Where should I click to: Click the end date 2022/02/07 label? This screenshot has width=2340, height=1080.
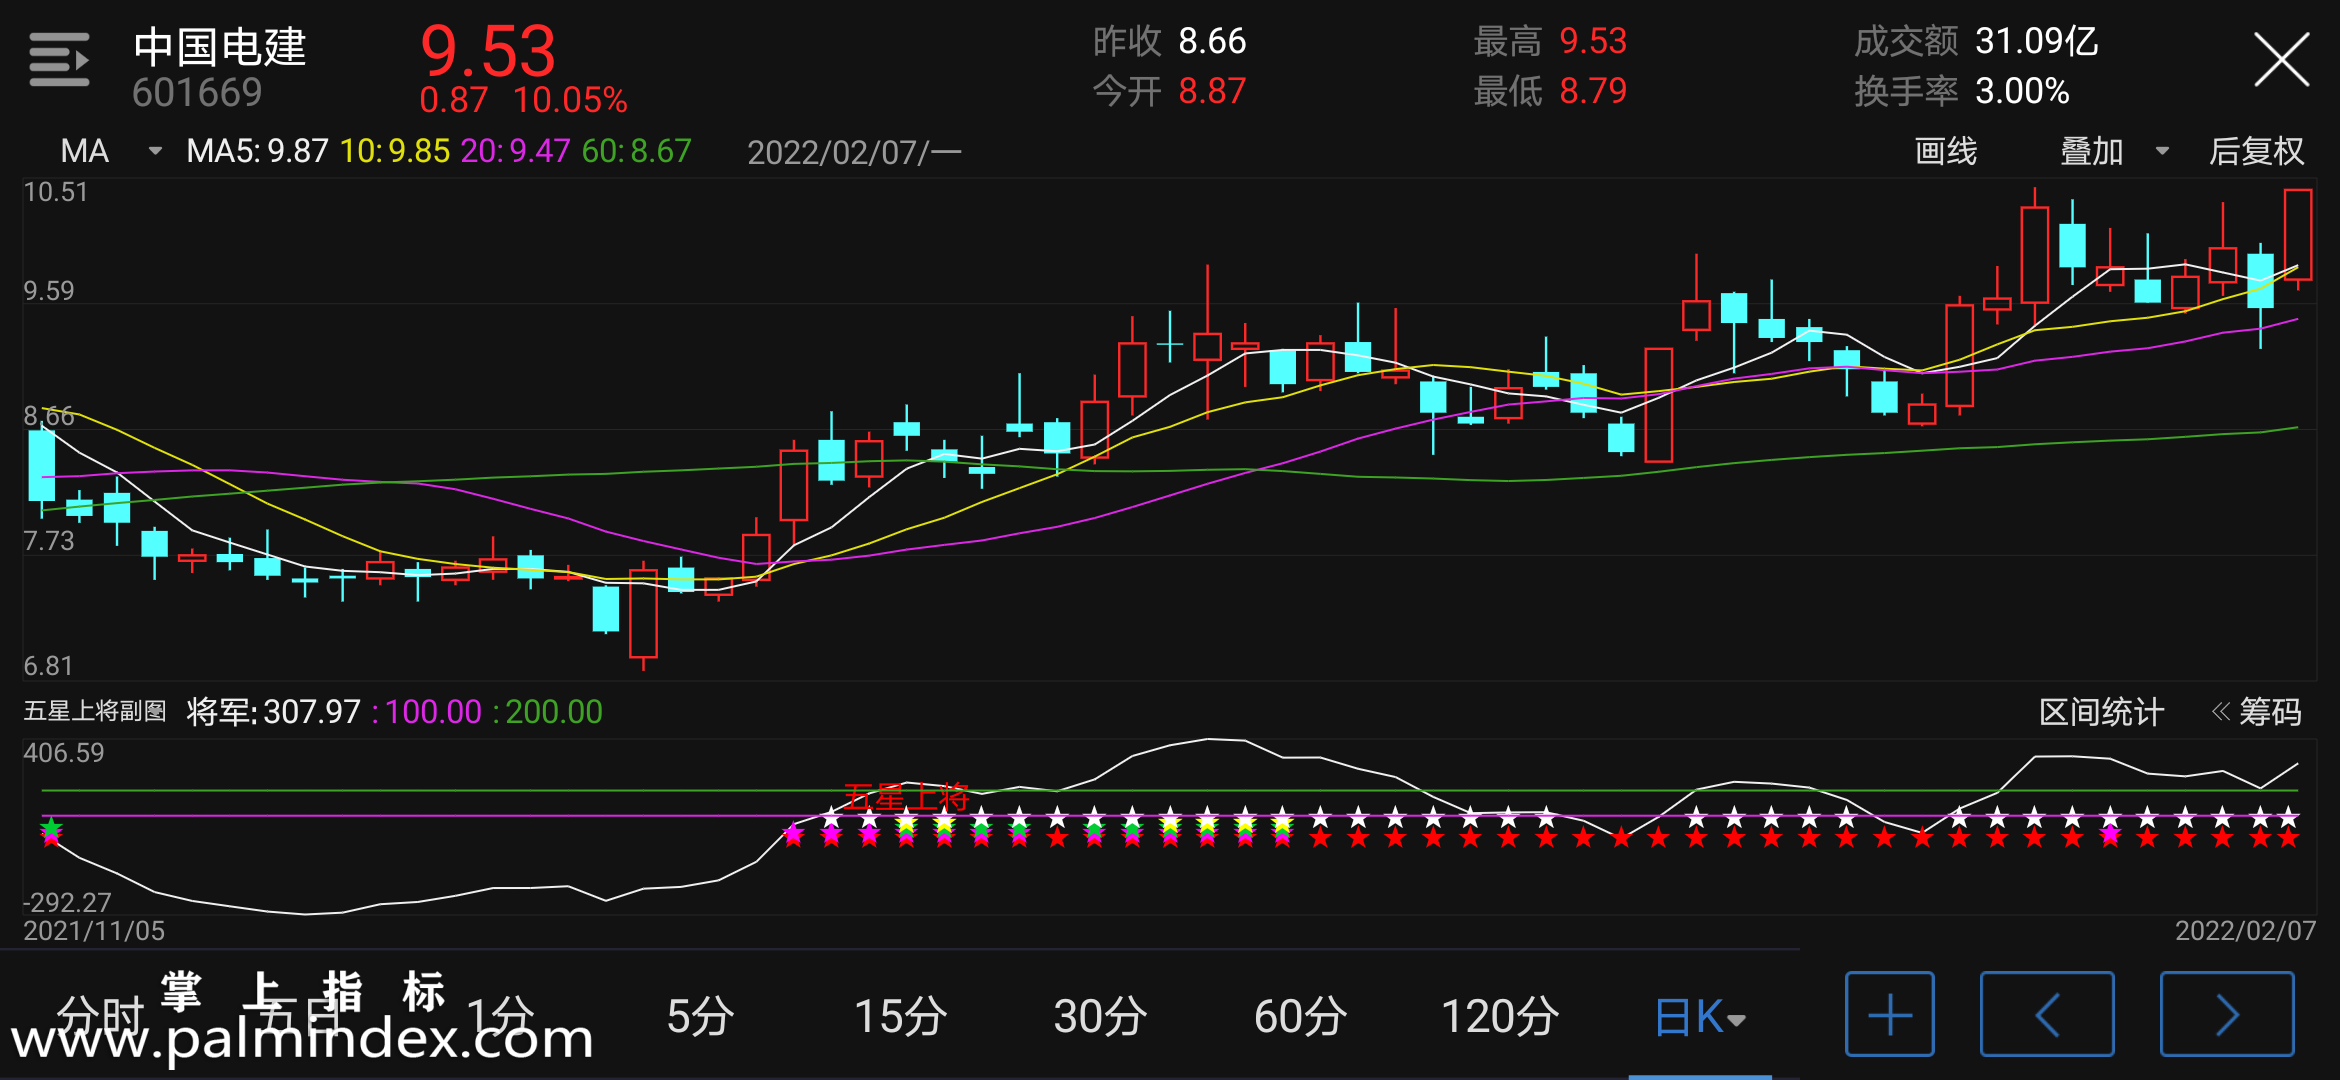click(x=2245, y=931)
